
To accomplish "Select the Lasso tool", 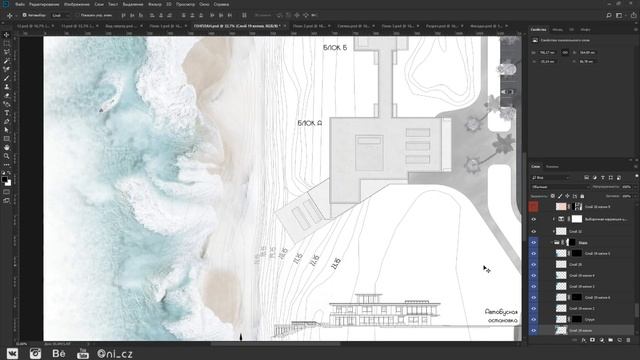I will (x=7, y=52).
